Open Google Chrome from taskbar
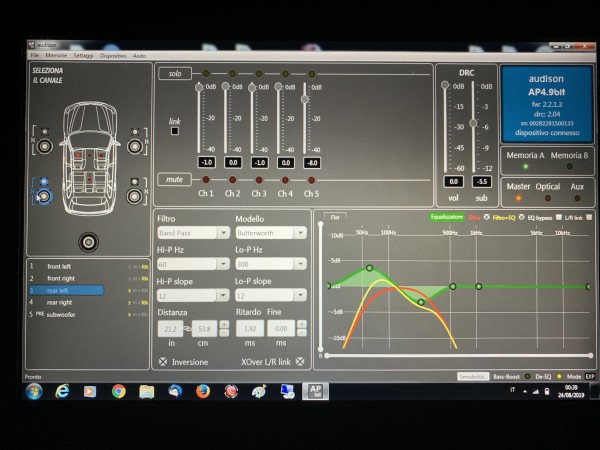The height and width of the screenshot is (450, 600). pyautogui.click(x=119, y=391)
